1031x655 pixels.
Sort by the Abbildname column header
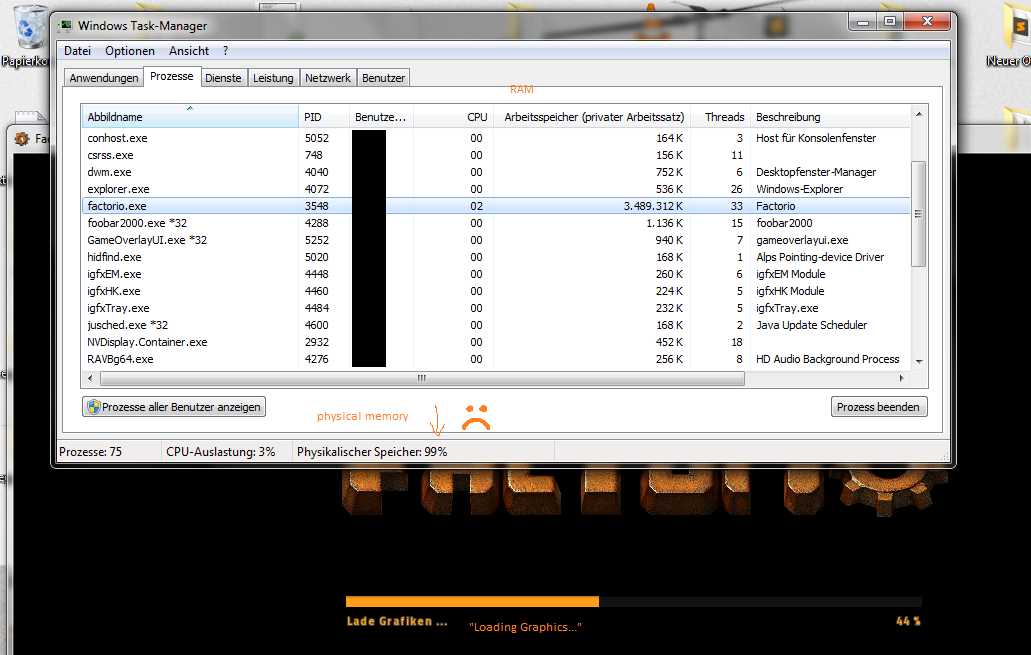tap(189, 116)
